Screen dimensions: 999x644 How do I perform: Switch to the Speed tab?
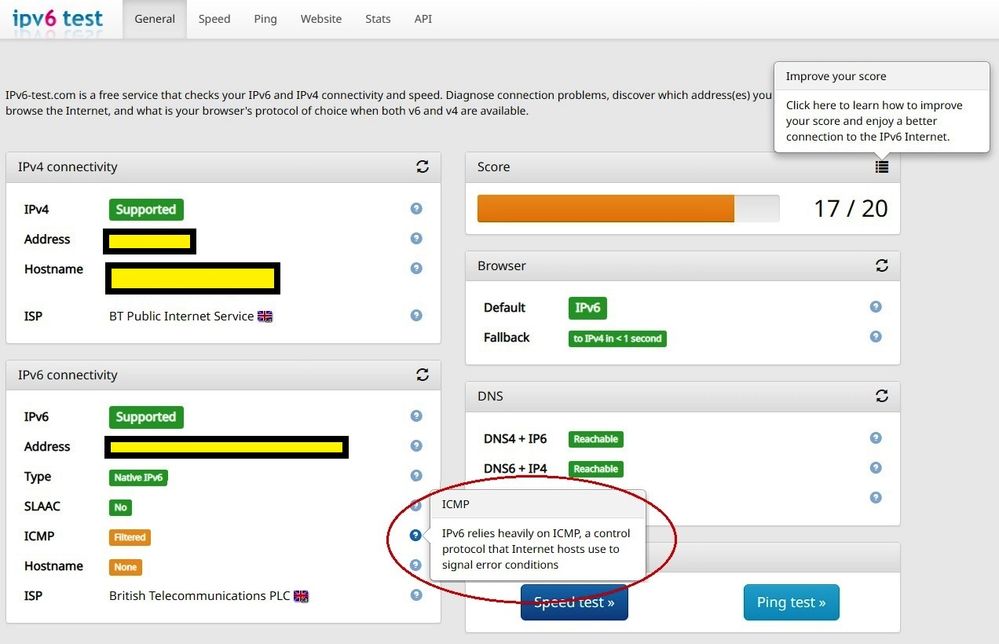pyautogui.click(x=214, y=19)
